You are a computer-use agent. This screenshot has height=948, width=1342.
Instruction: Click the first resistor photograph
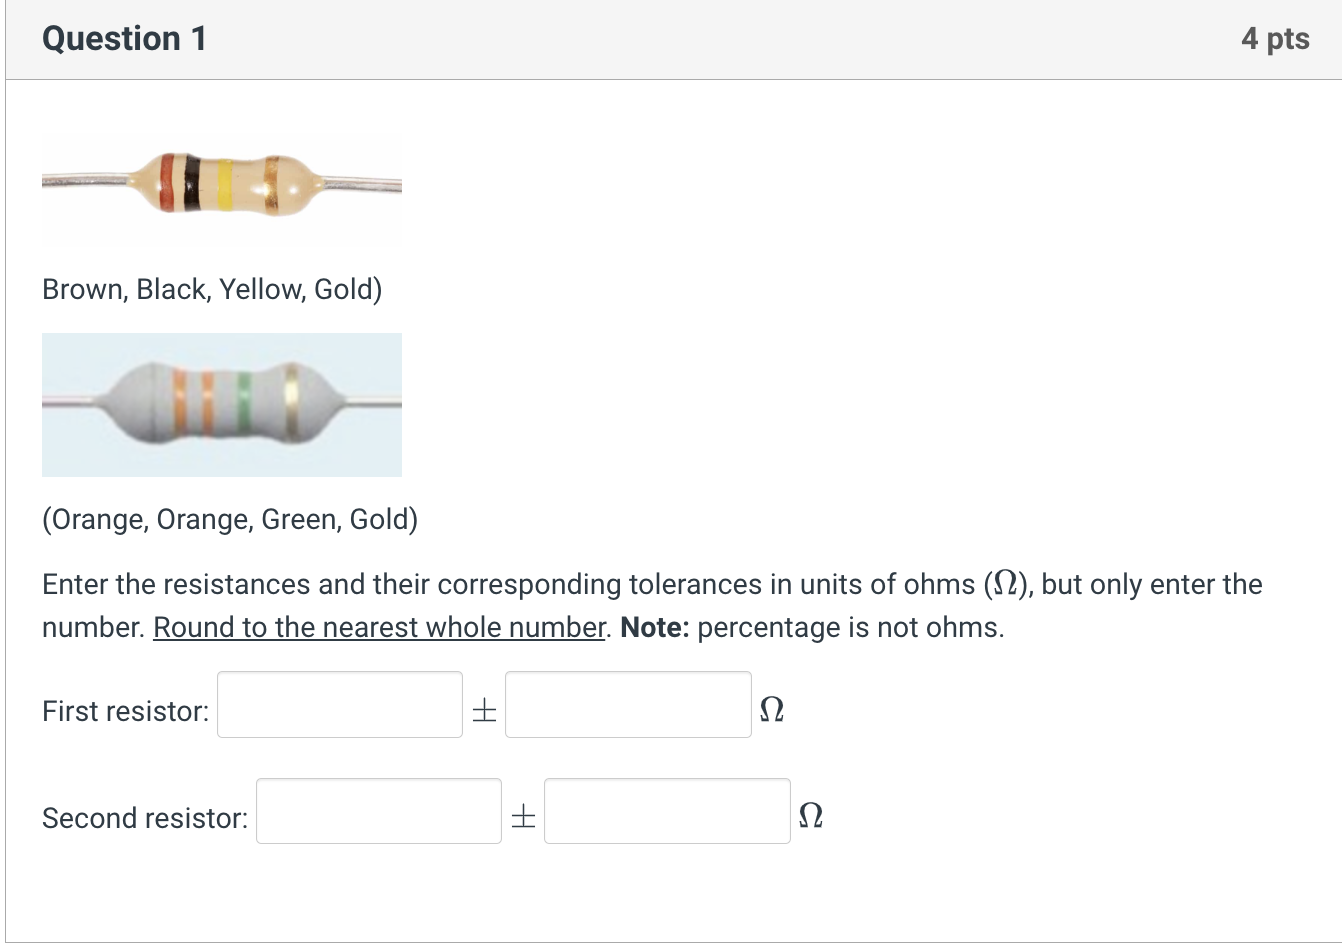(x=220, y=190)
